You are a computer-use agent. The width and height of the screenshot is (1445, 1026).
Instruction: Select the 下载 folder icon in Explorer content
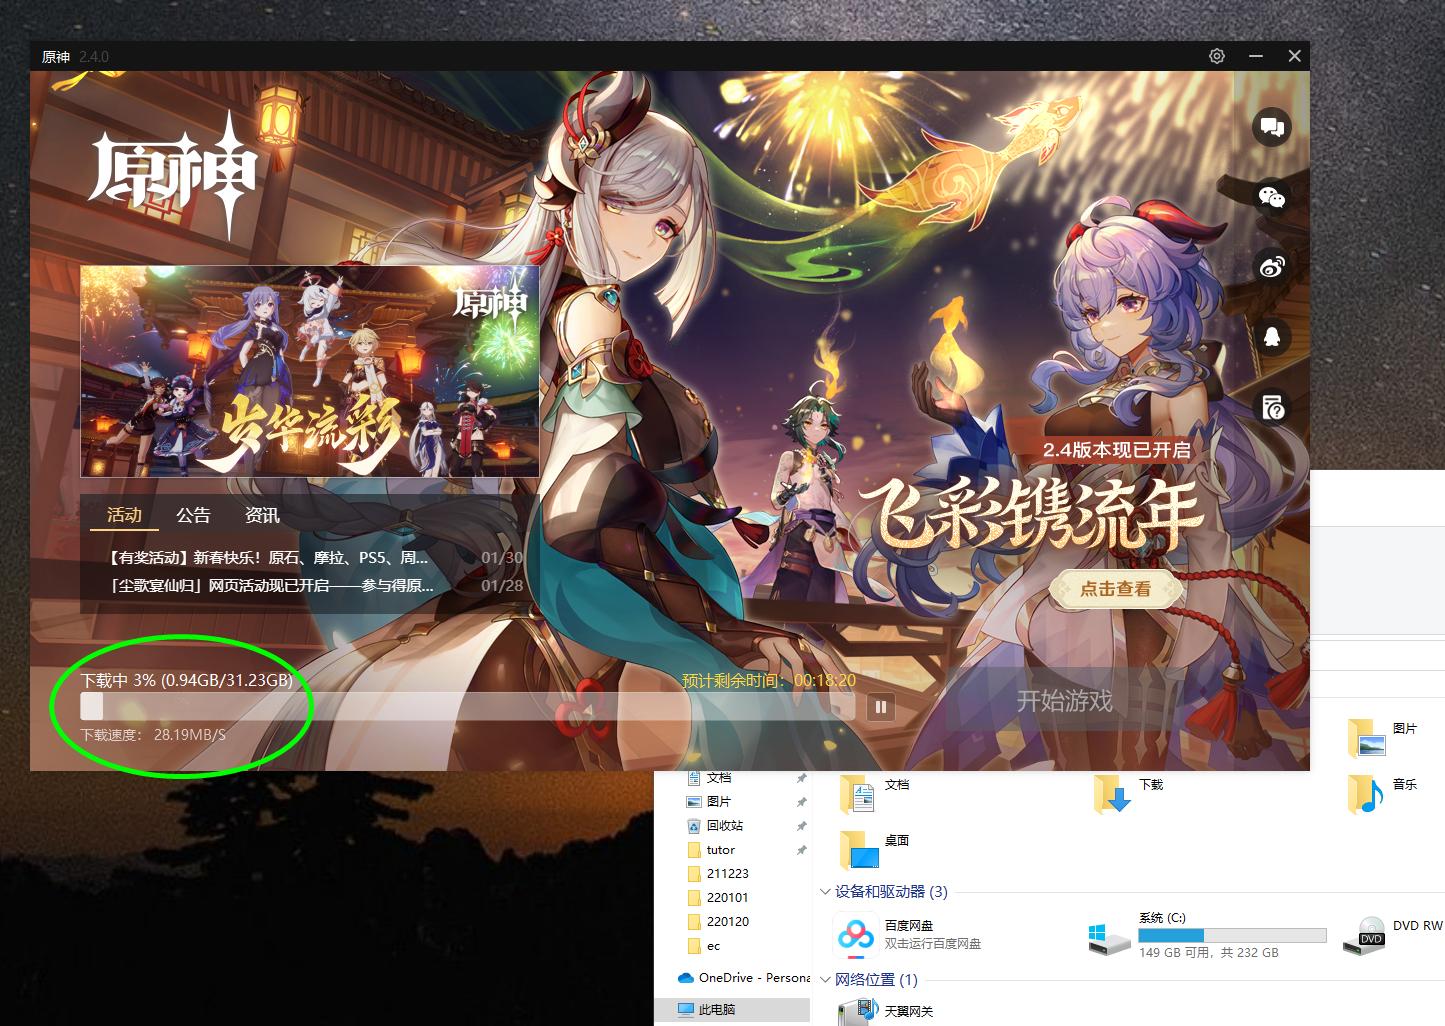(1112, 794)
